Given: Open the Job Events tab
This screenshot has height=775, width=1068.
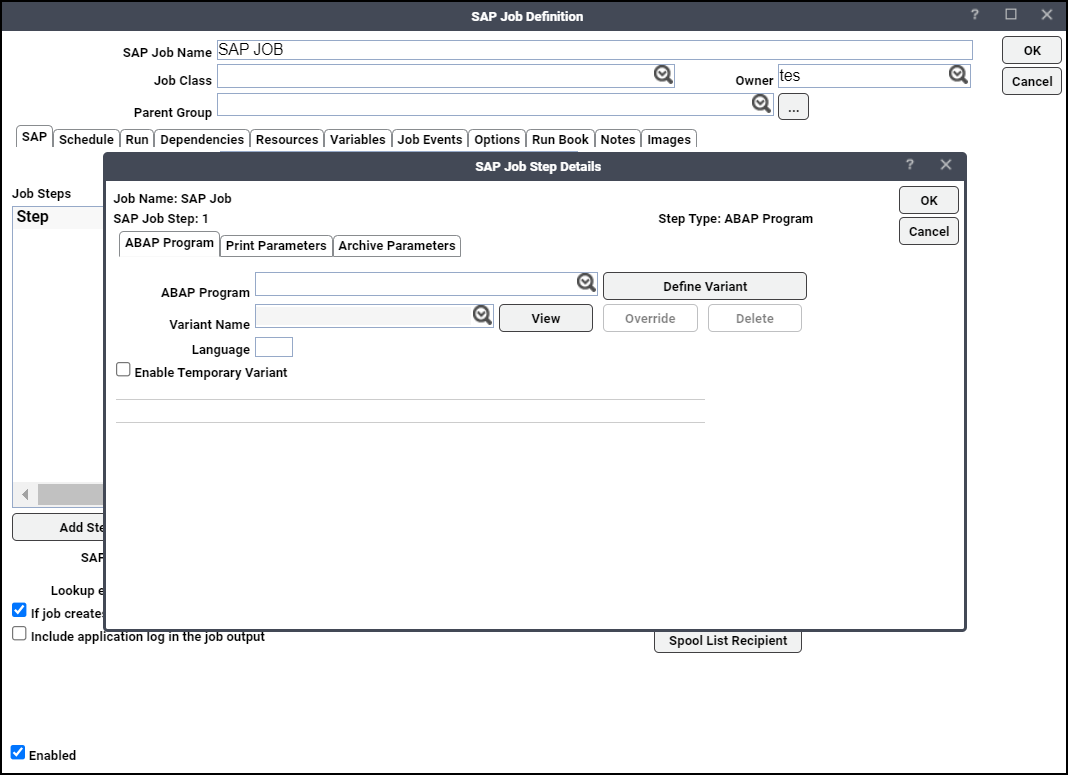Looking at the screenshot, I should coord(430,139).
